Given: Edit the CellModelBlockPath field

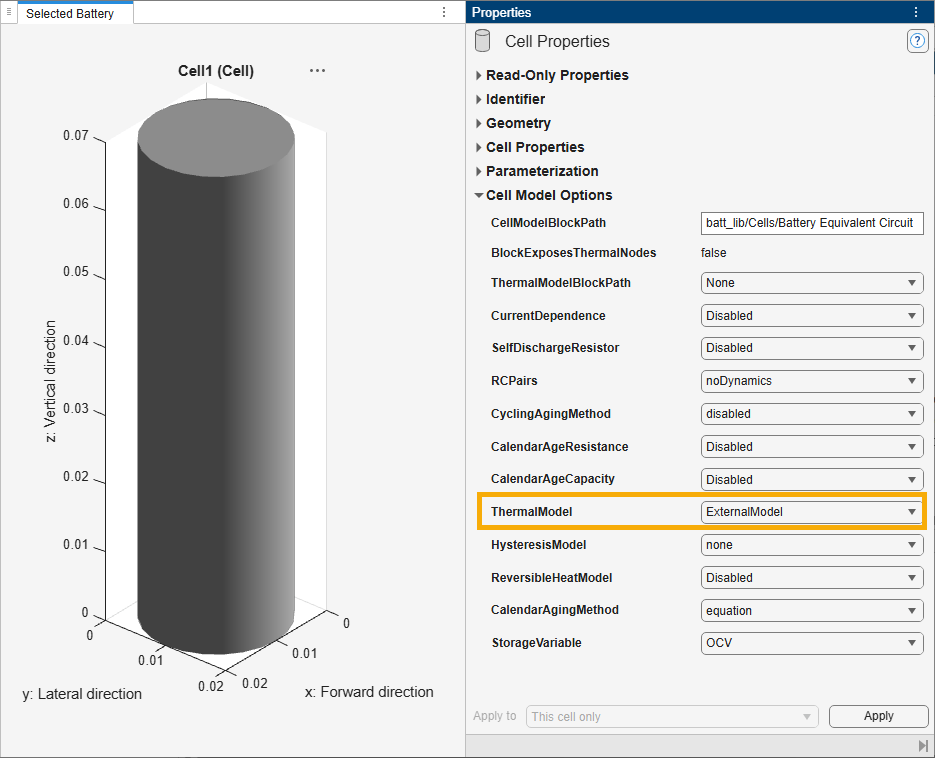Looking at the screenshot, I should 812,223.
